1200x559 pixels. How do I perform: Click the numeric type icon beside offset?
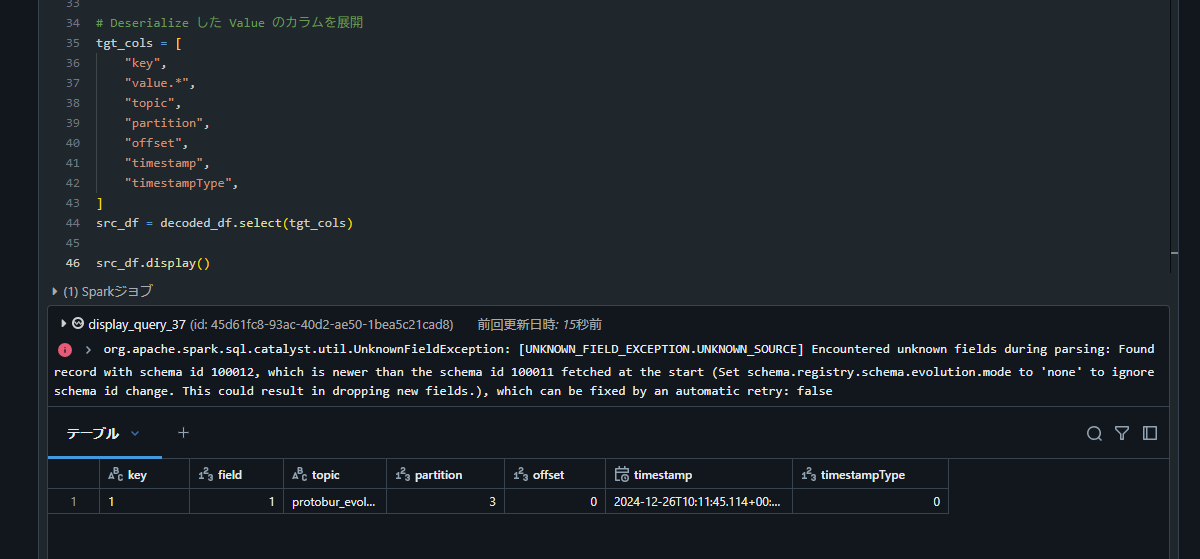521,474
